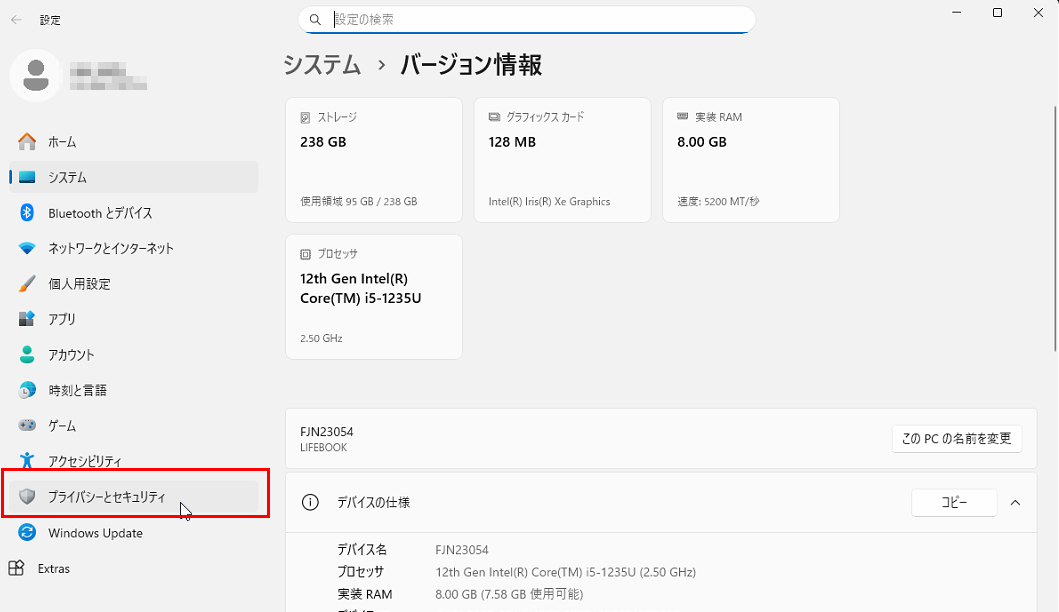Select the Gaming controller icon
The height and width of the screenshot is (612, 1059).
[x=27, y=426]
